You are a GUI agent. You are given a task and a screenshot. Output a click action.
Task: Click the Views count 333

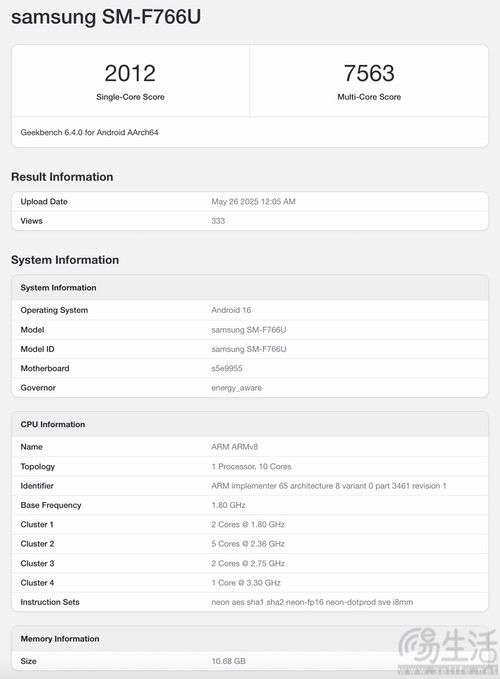click(x=218, y=221)
